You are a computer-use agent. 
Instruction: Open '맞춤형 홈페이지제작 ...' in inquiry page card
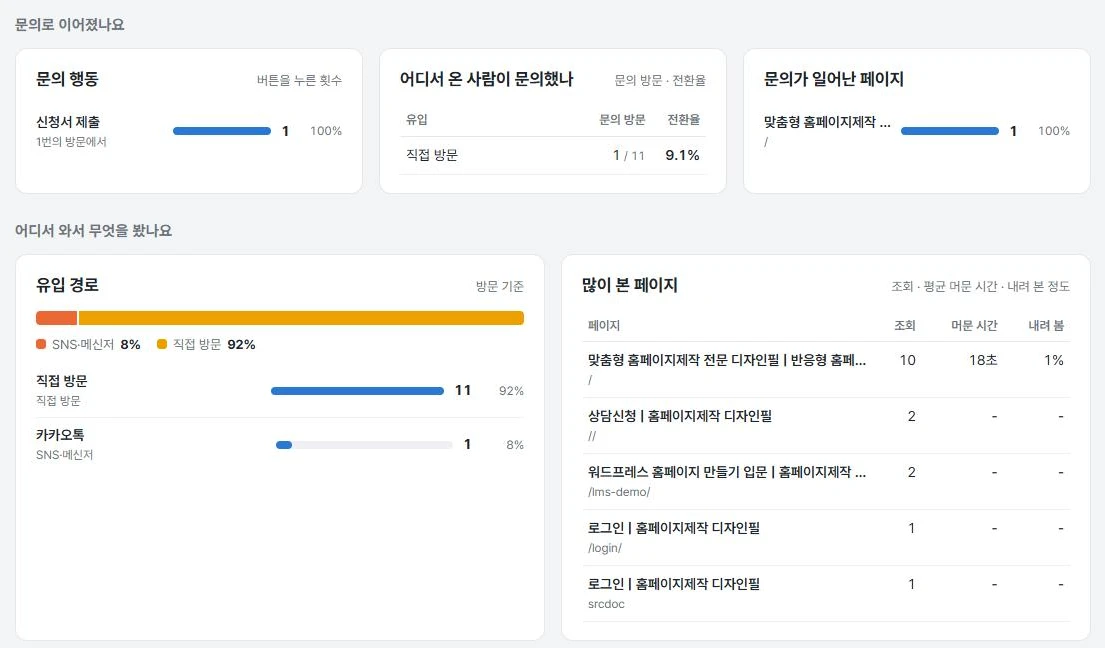[x=827, y=122]
